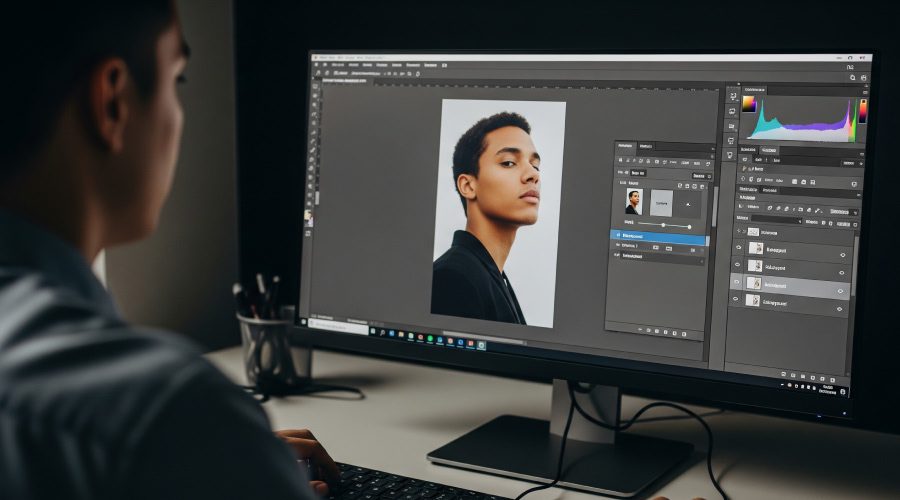The width and height of the screenshot is (900, 500).
Task: Select the open document tab above the canvas
Action: pyautogui.click(x=344, y=80)
